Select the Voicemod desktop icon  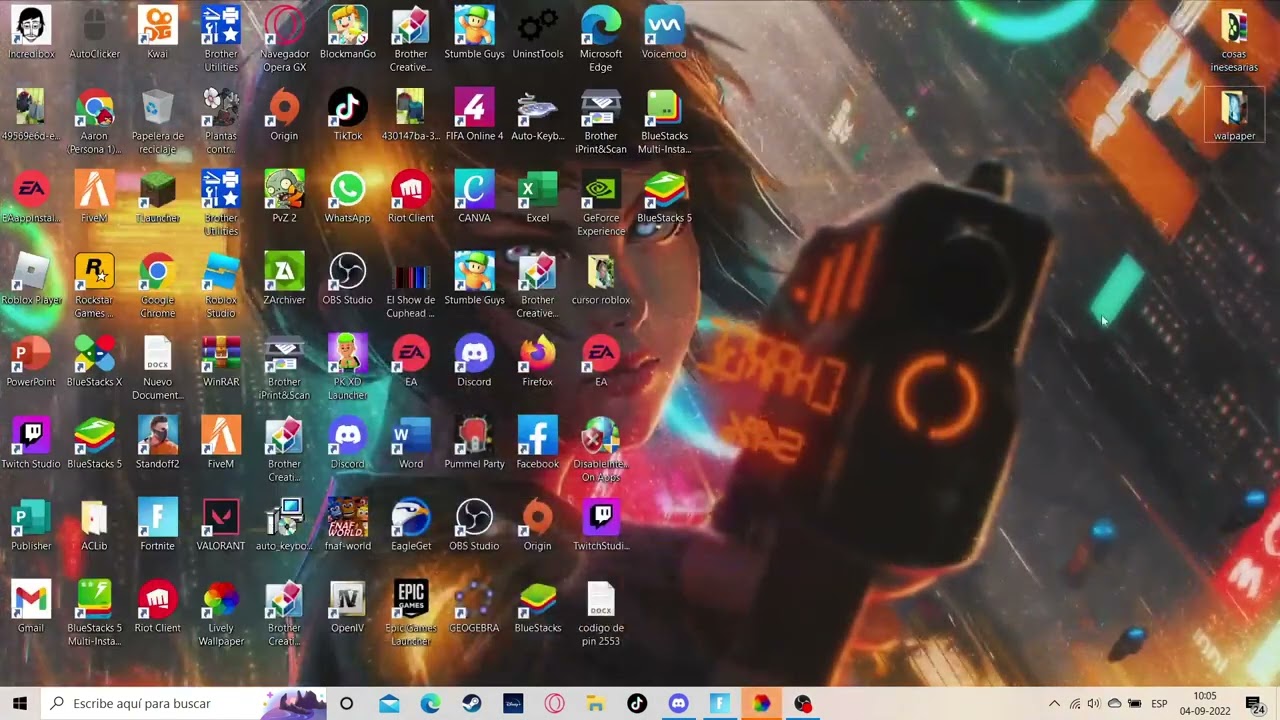click(664, 33)
